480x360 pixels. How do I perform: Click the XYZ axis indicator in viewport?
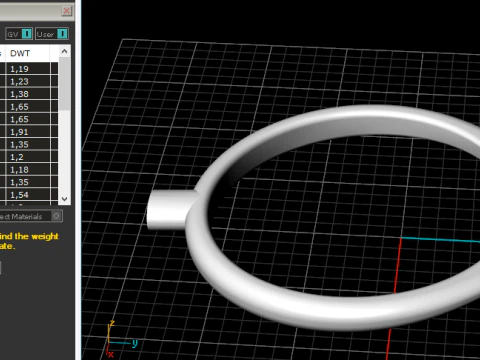click(x=121, y=339)
